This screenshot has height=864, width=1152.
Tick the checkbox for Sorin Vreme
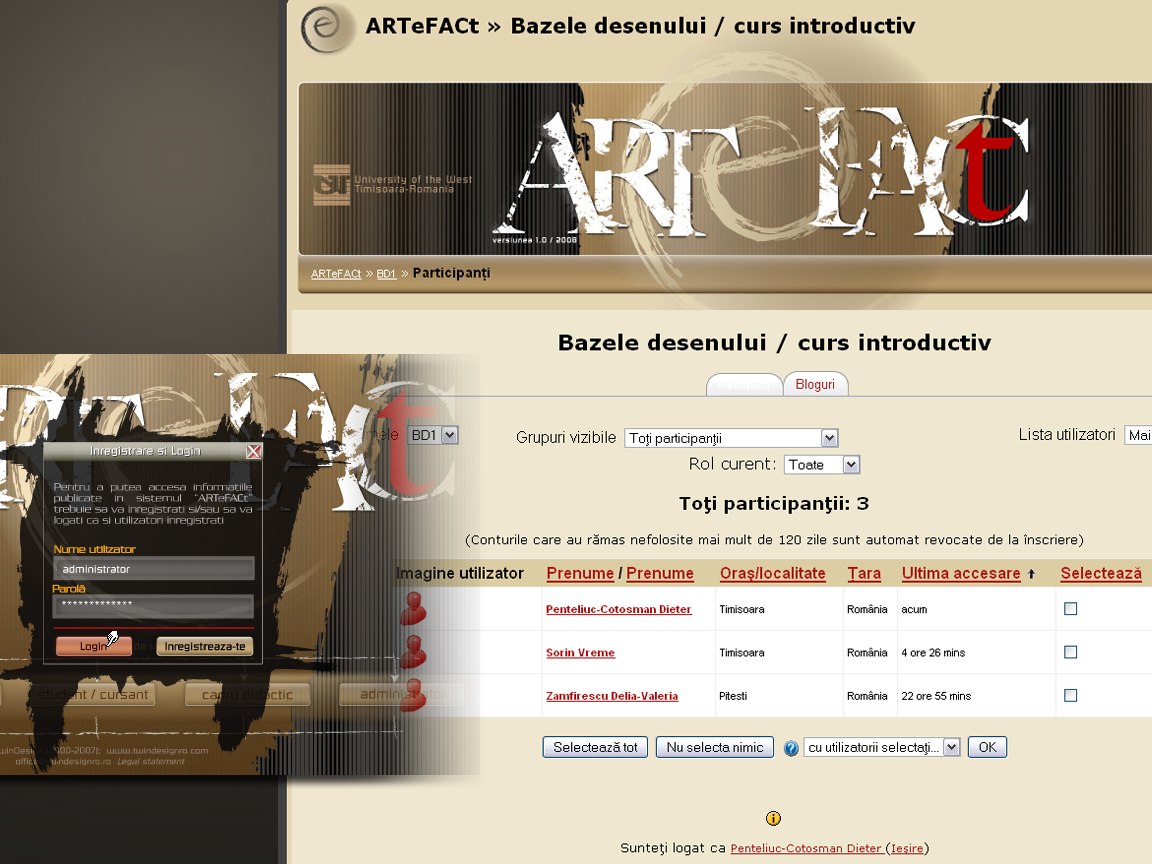(1070, 652)
